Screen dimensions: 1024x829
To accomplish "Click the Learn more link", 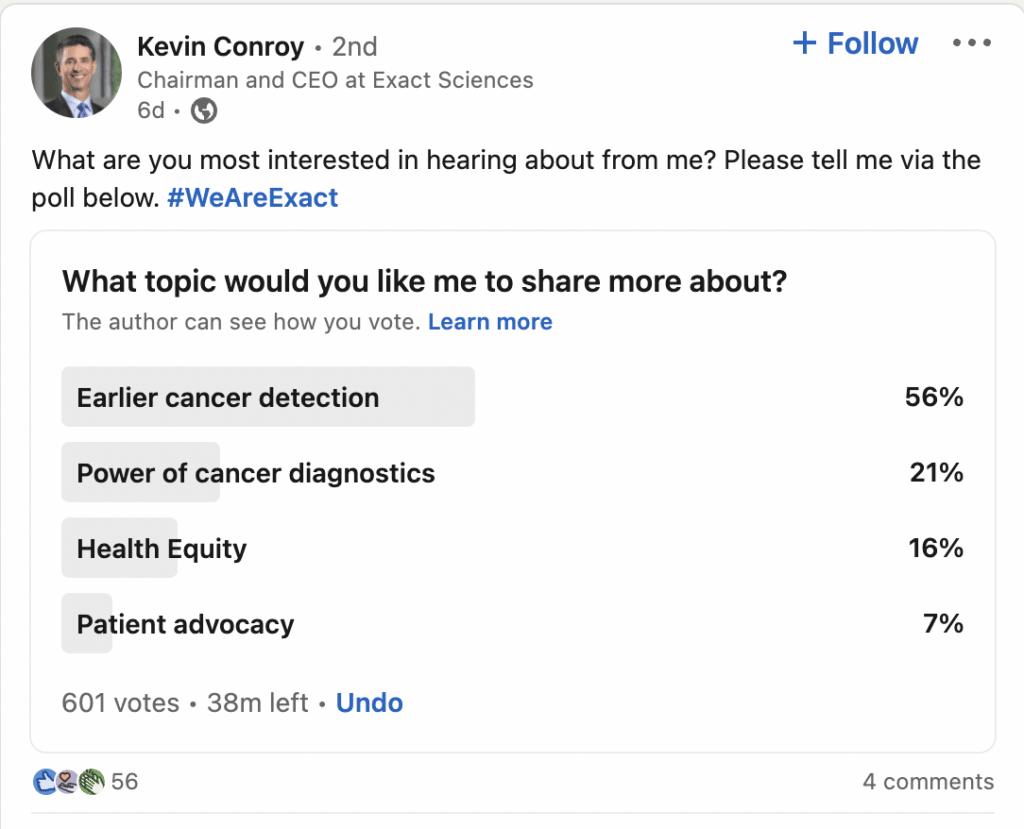I will [x=490, y=322].
